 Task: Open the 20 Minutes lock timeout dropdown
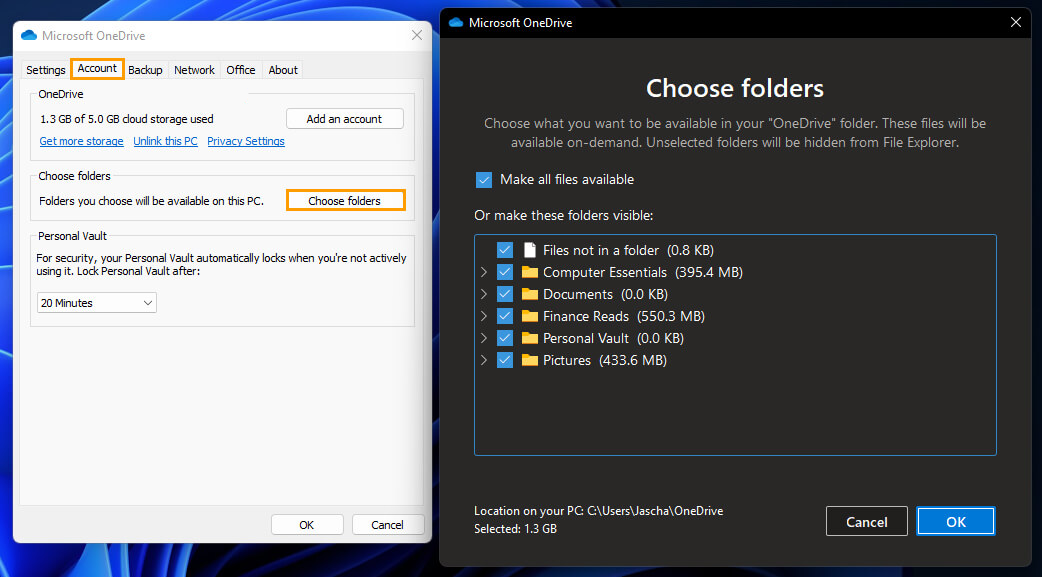(x=96, y=302)
